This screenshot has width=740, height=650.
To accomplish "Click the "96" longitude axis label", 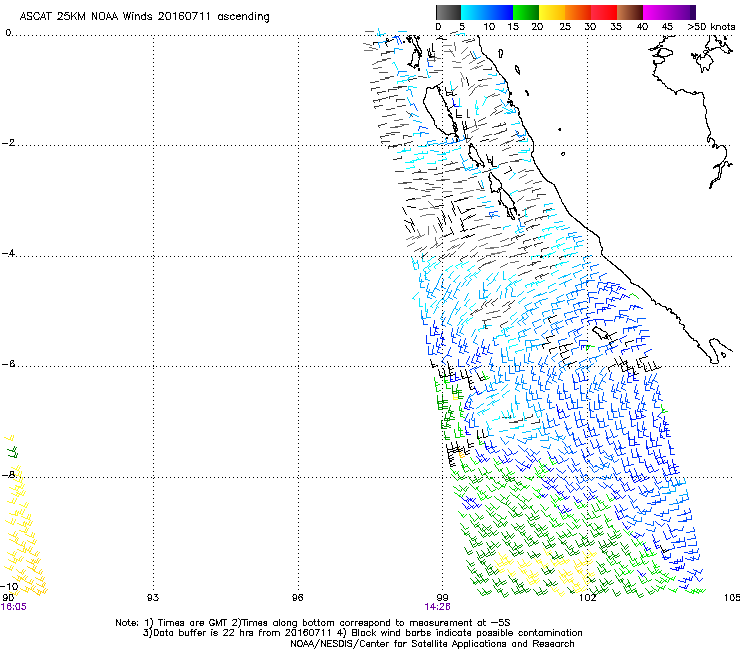I will [x=297, y=598].
